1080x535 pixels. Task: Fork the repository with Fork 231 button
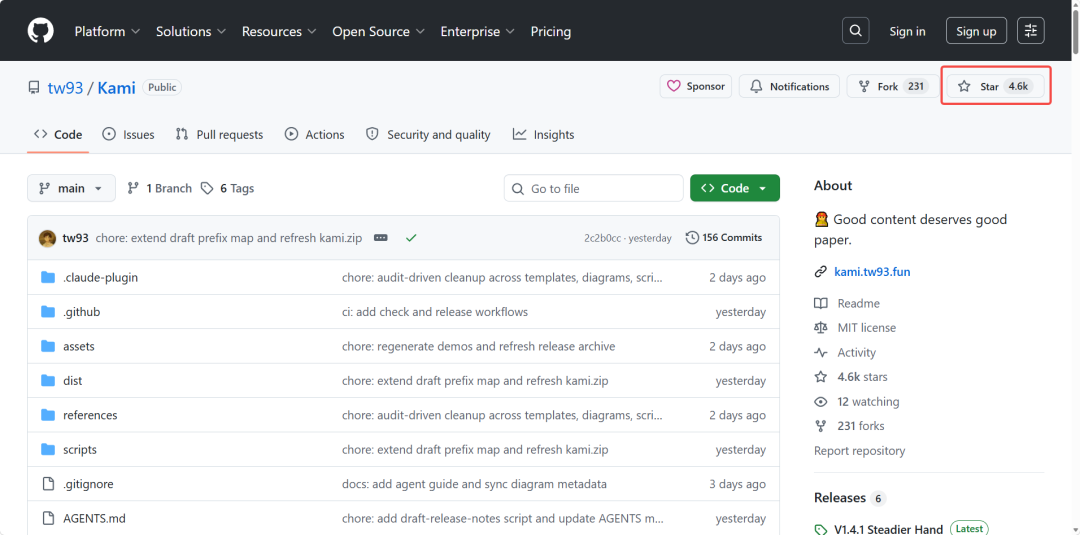tap(891, 87)
